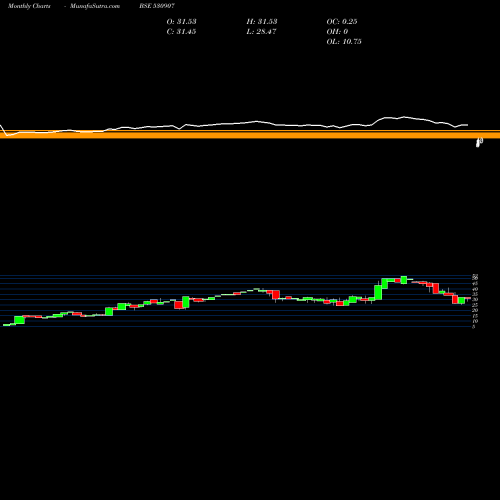Click the 35 price axis label

[475, 294]
